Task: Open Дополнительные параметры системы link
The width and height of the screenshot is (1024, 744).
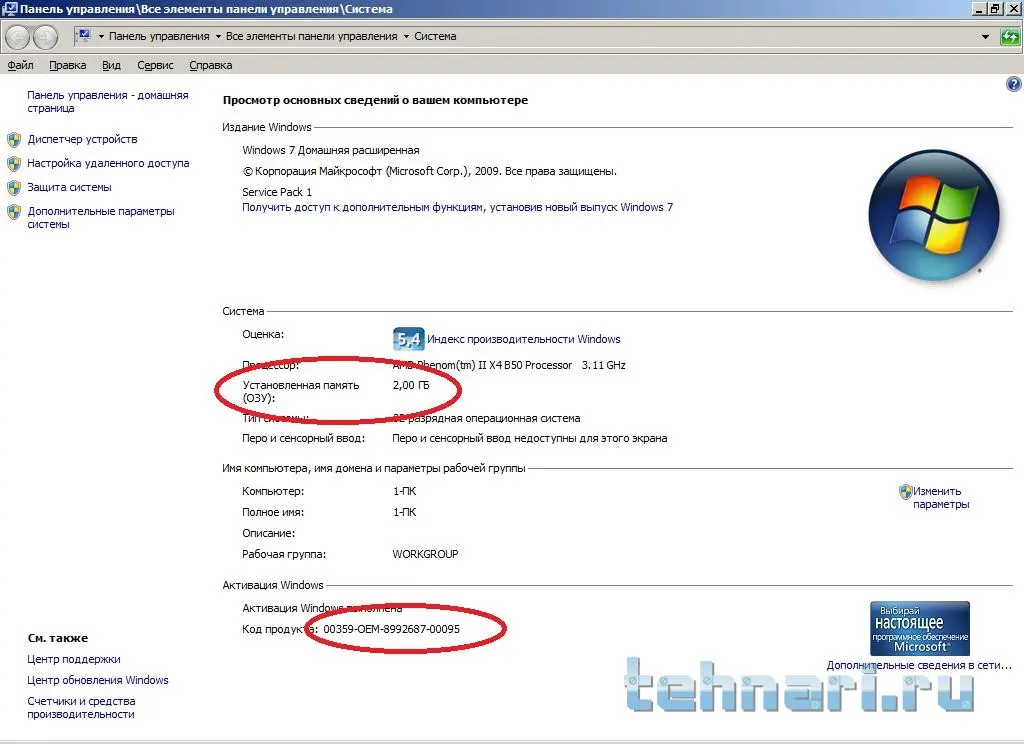Action: [101, 218]
